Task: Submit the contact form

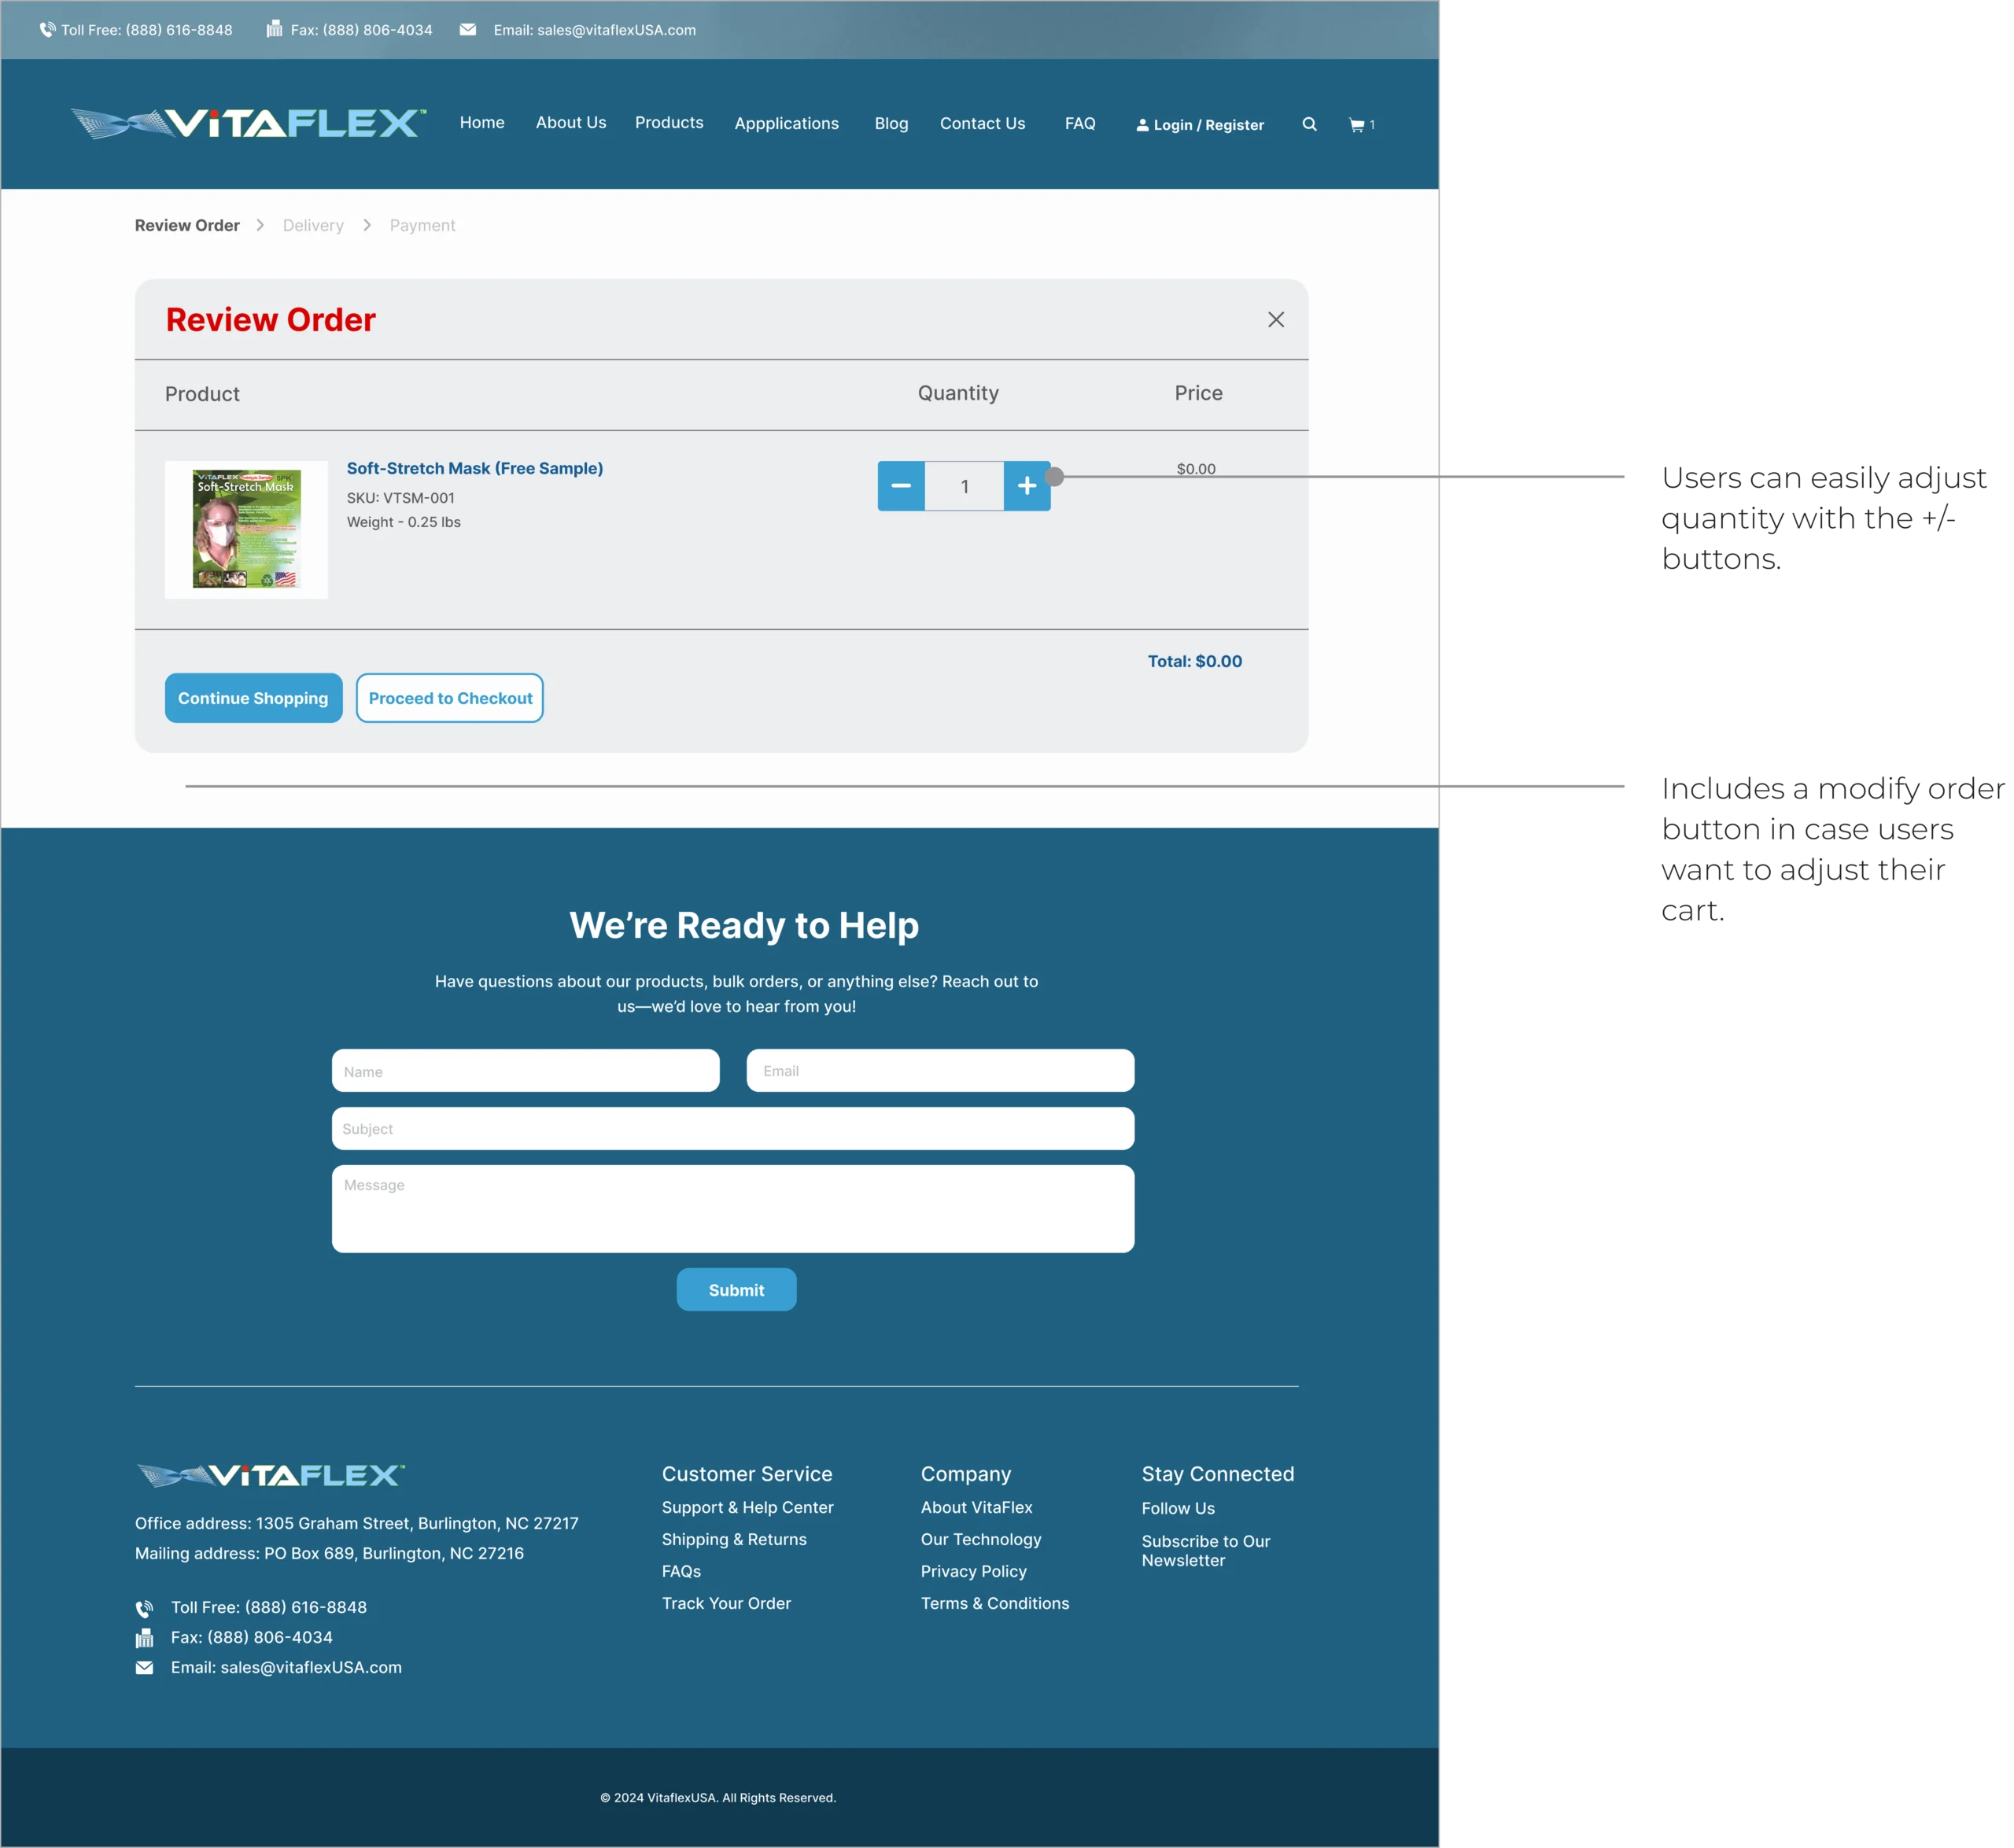Action: pos(736,1290)
